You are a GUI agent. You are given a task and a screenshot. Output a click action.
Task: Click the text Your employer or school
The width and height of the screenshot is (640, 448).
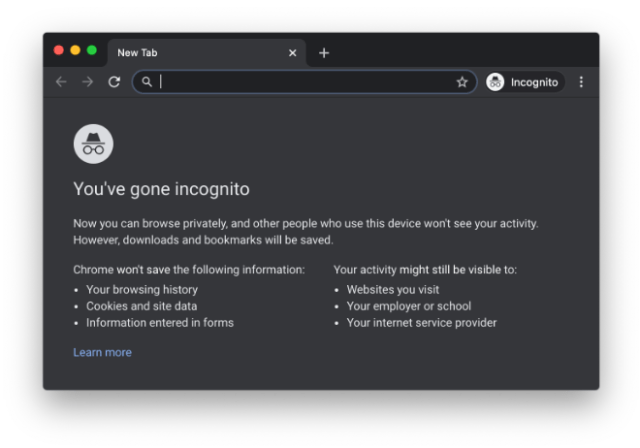(409, 306)
